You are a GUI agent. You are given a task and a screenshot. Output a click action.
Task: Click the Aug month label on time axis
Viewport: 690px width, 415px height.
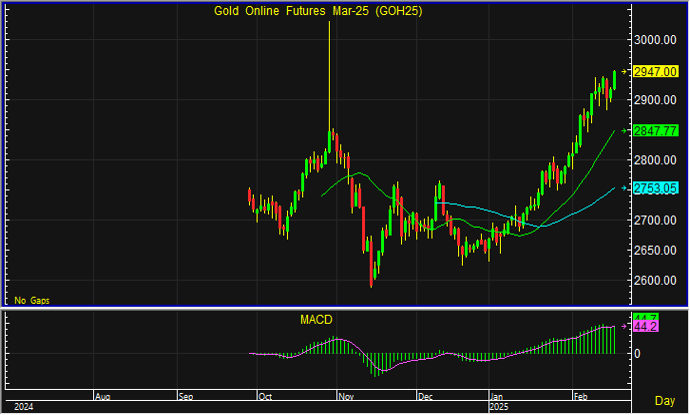click(103, 397)
